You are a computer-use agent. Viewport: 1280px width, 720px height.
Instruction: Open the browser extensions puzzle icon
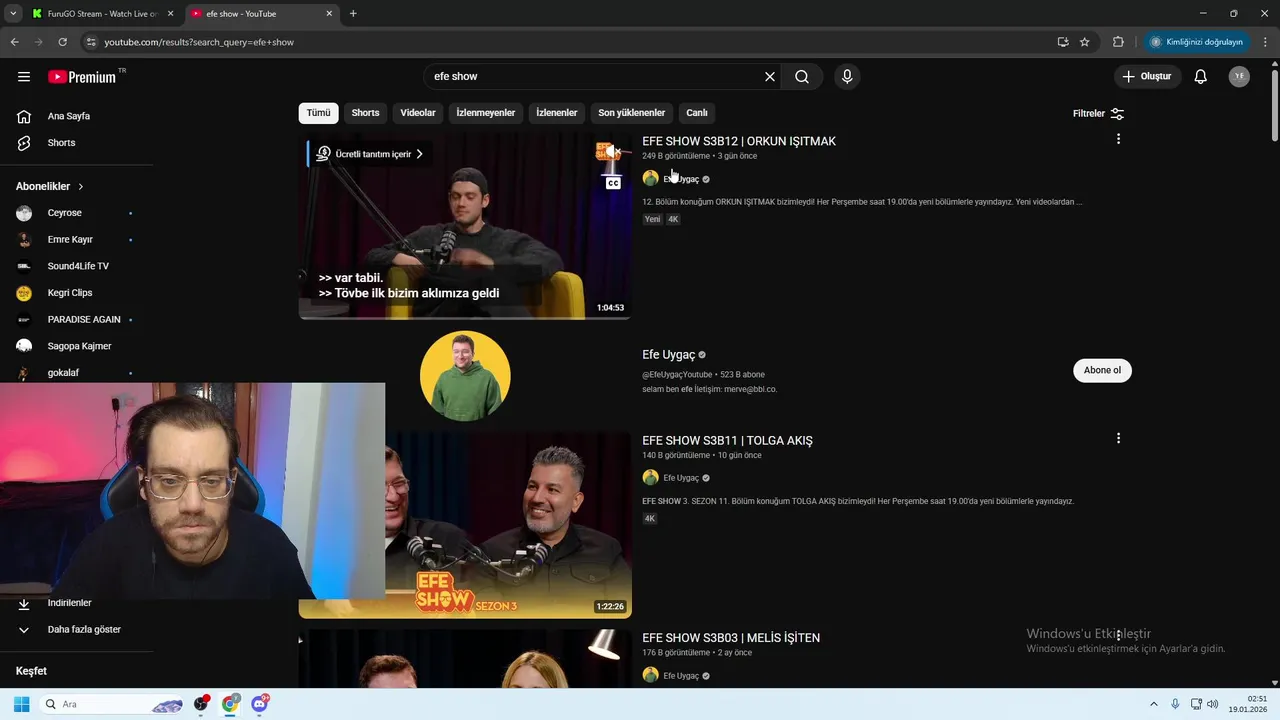click(1118, 42)
